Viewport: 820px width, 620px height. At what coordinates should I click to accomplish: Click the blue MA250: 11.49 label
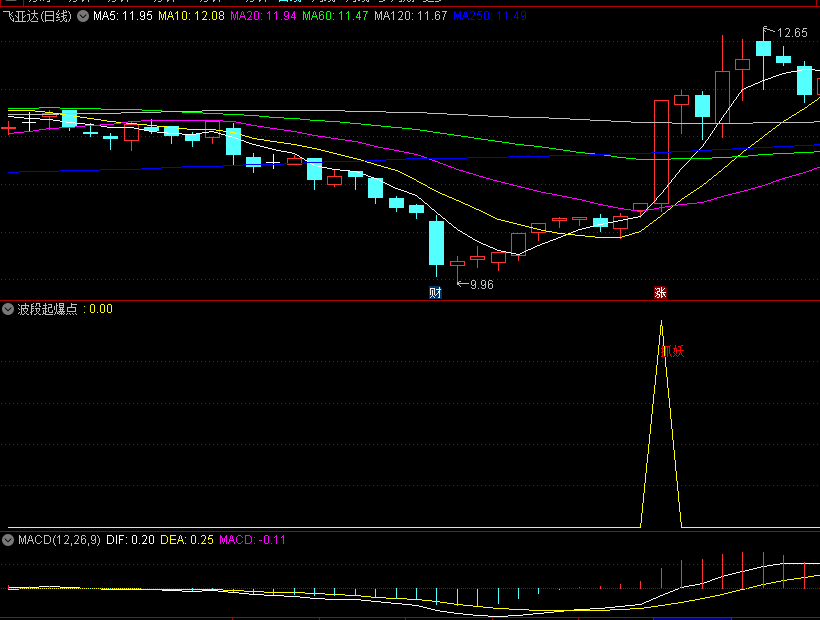[x=489, y=16]
